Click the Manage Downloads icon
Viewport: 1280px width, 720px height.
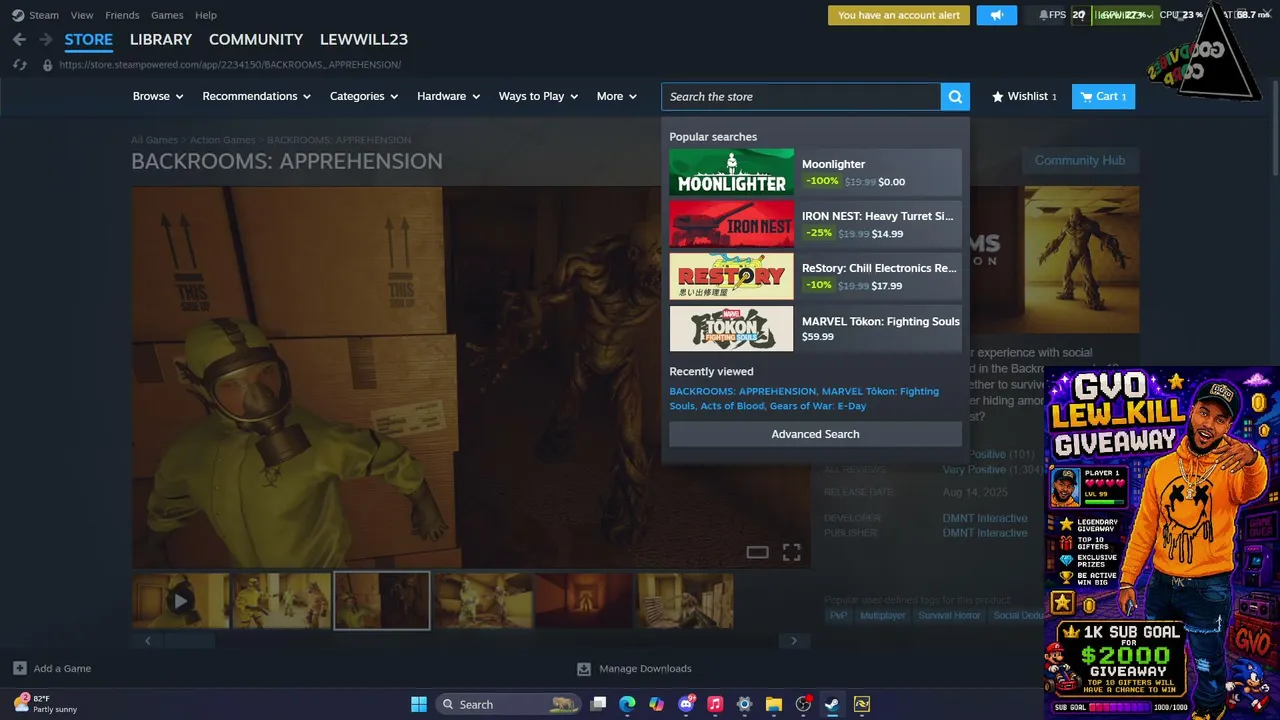tap(584, 668)
